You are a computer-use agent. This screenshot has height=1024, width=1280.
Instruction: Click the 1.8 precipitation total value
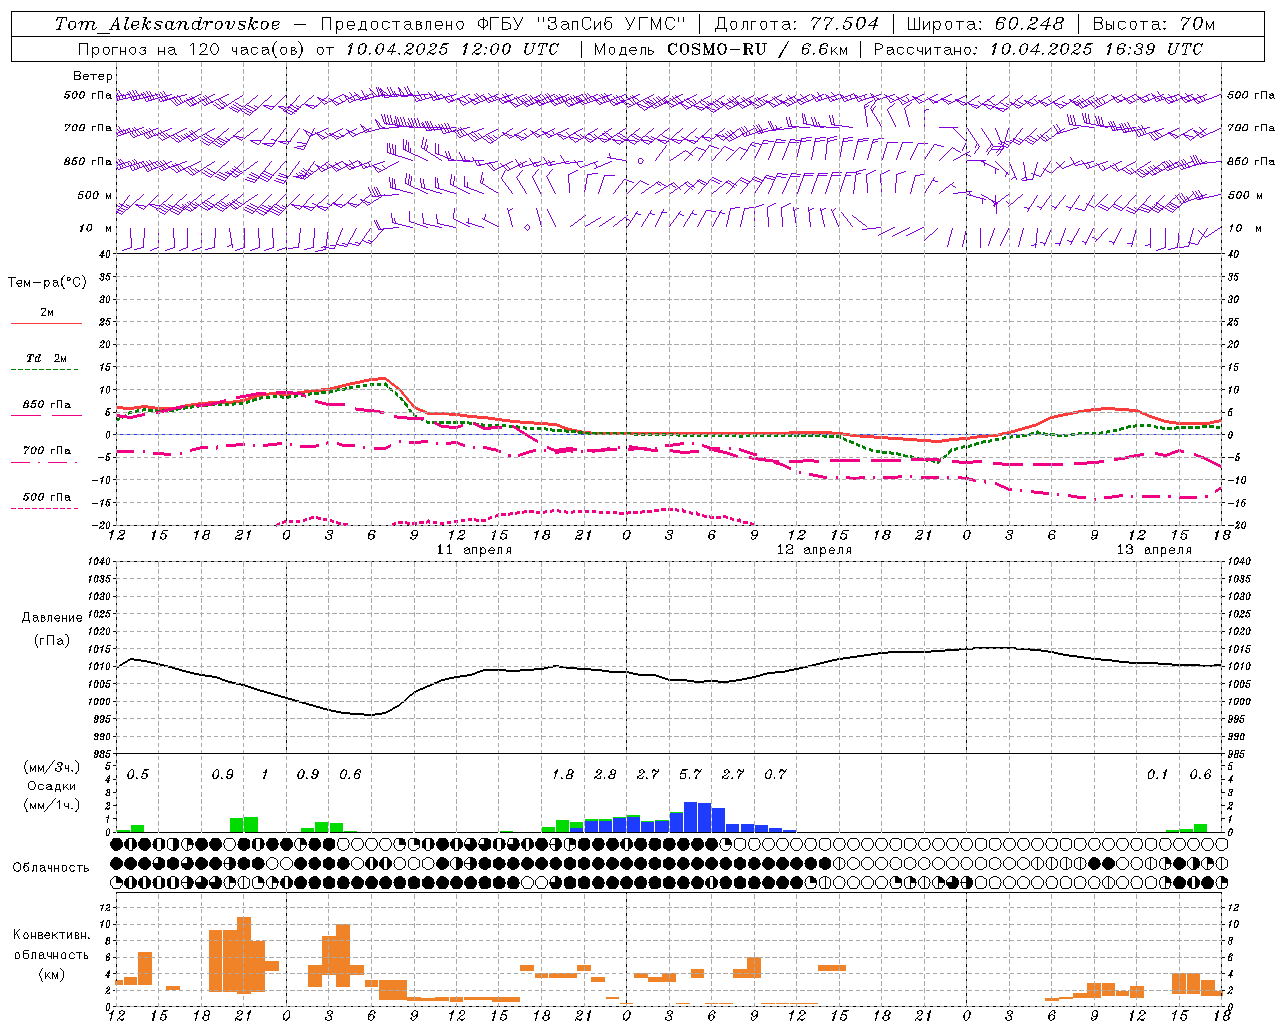(x=563, y=774)
